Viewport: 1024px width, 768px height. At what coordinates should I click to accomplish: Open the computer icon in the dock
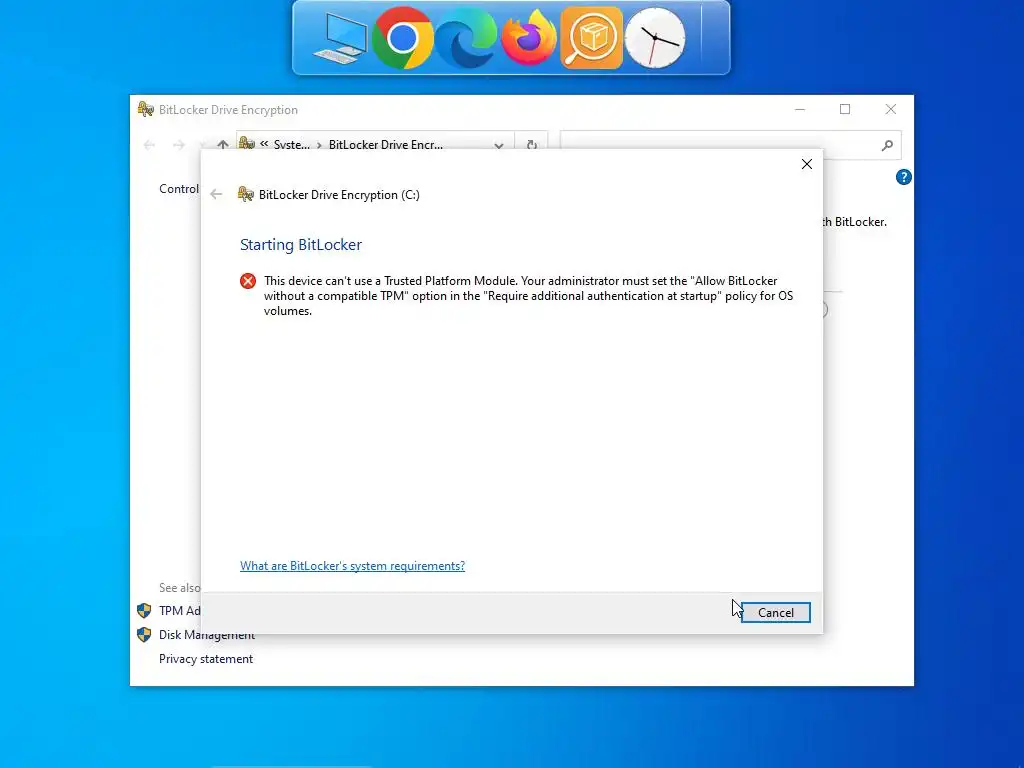(x=341, y=38)
